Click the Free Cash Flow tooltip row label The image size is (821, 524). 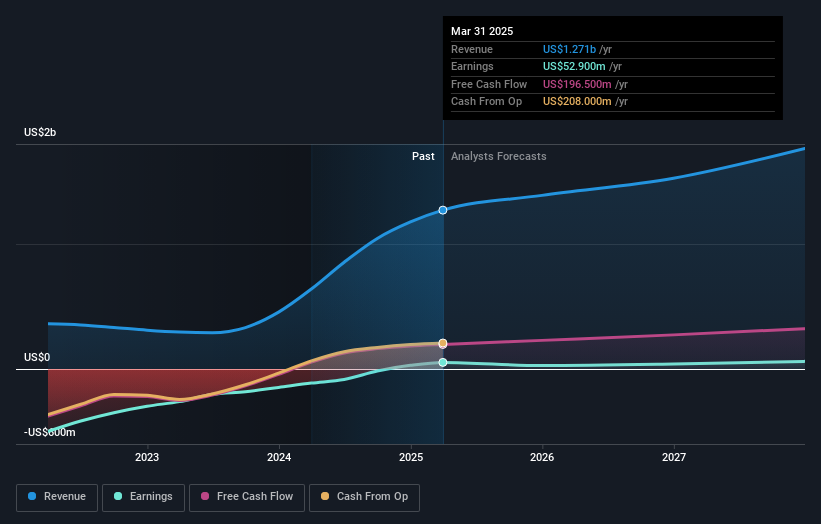coord(489,84)
